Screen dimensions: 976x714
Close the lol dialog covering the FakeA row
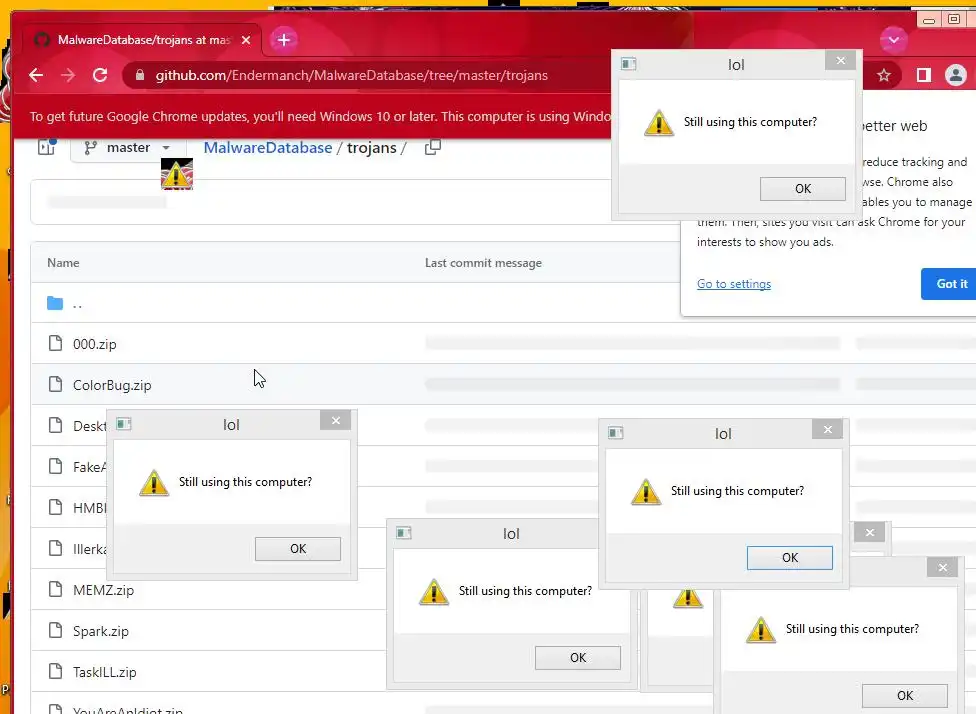coord(336,421)
